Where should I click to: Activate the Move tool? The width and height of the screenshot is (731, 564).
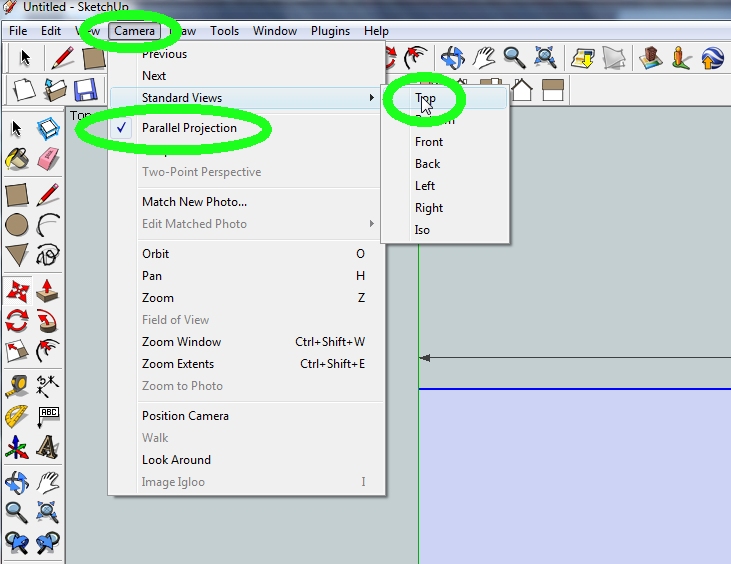click(x=18, y=290)
